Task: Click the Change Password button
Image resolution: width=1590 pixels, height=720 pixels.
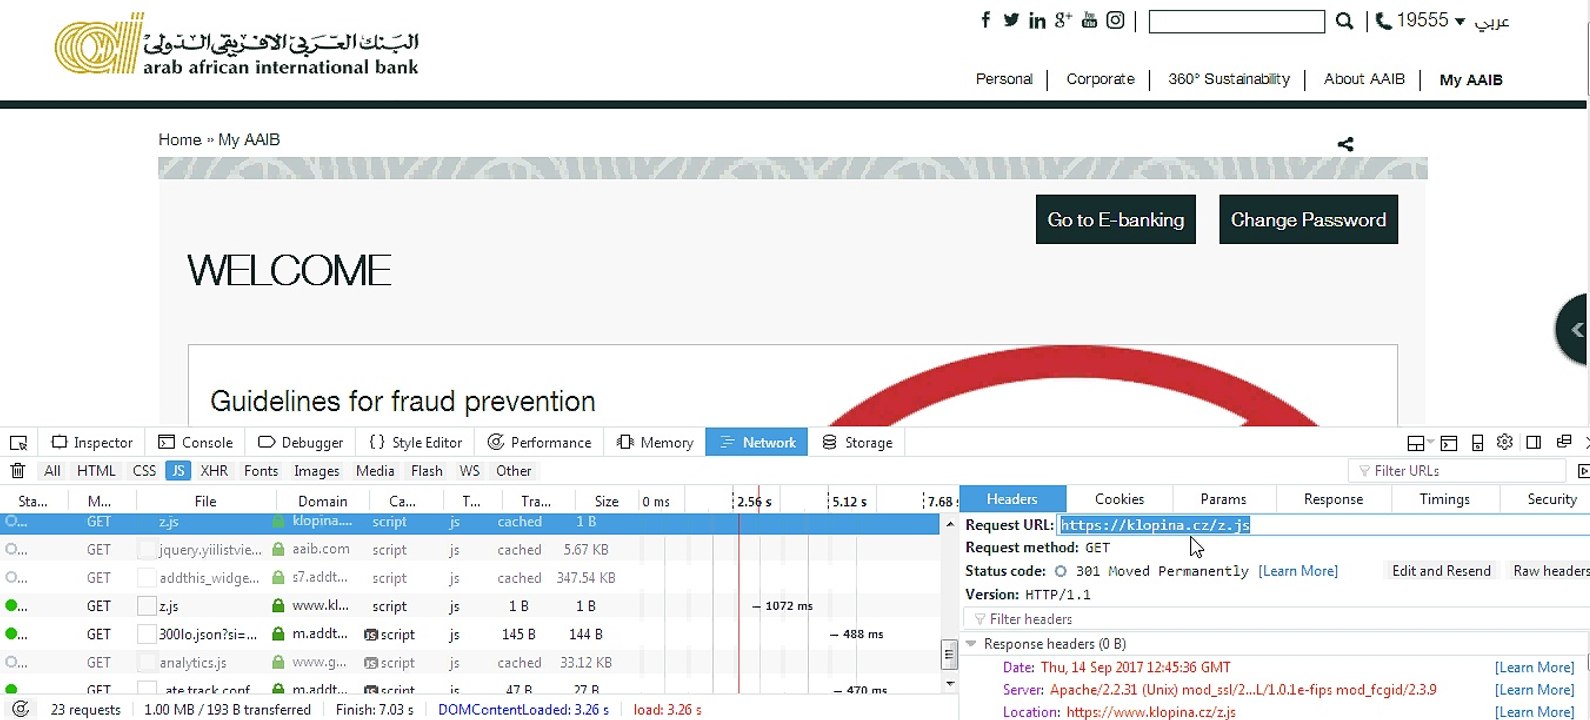Action: [x=1308, y=220]
